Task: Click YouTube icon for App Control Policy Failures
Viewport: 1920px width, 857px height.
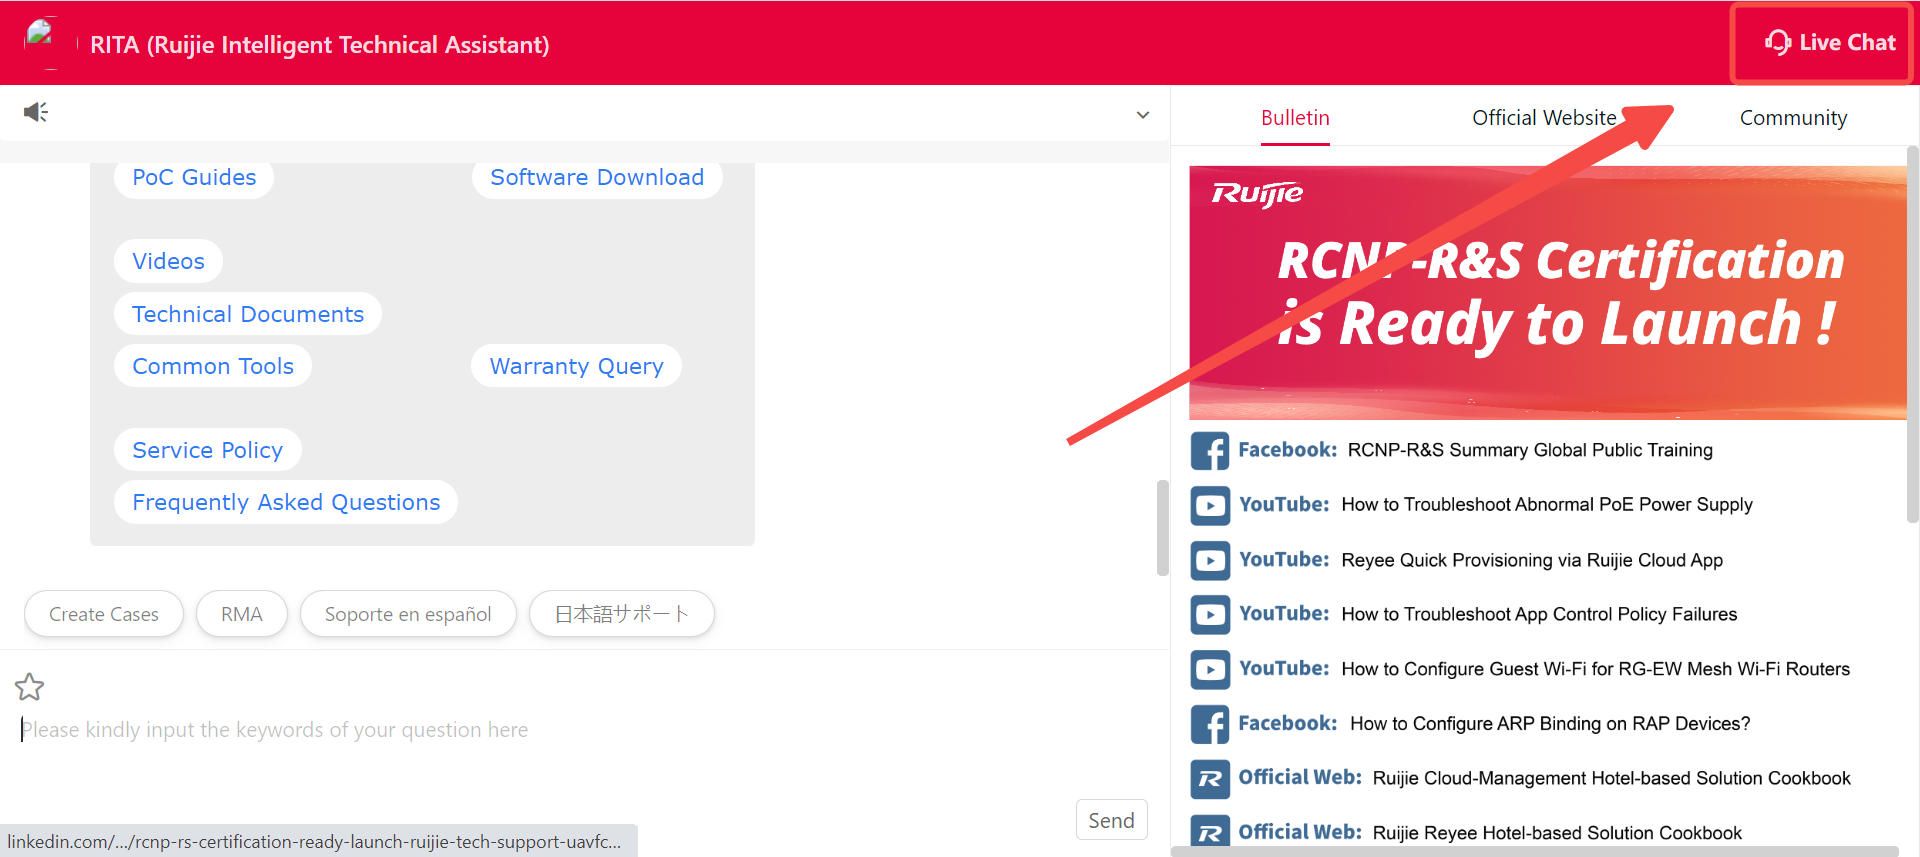Action: [x=1210, y=614]
